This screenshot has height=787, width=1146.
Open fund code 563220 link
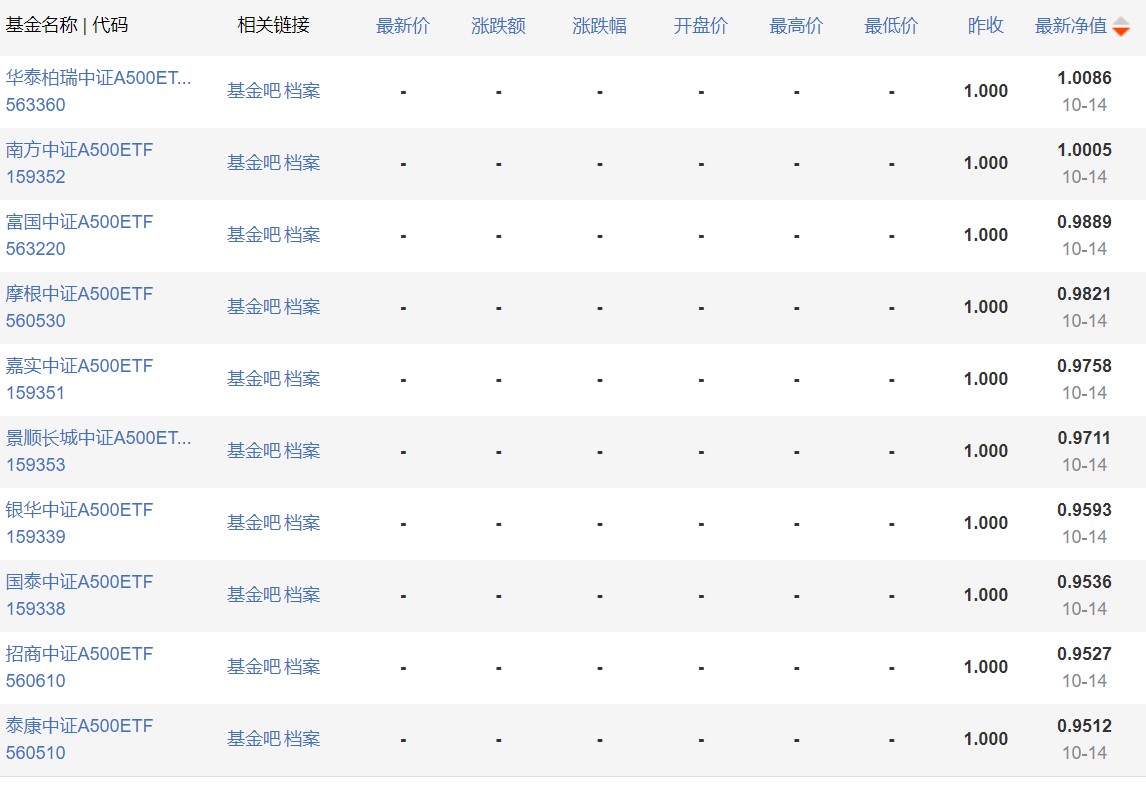36,248
